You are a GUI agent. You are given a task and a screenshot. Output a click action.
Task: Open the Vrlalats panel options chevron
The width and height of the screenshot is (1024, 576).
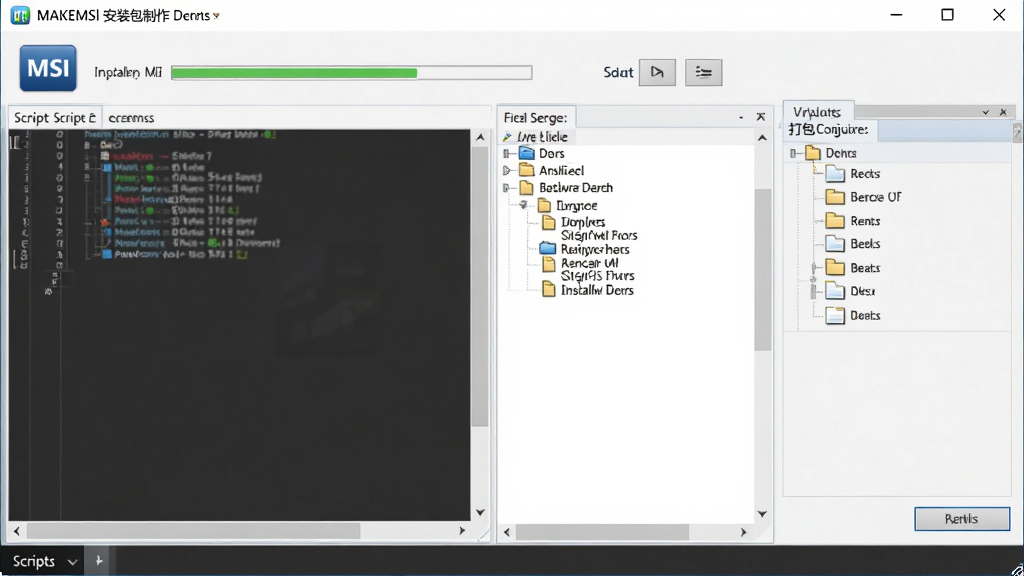[x=985, y=112]
